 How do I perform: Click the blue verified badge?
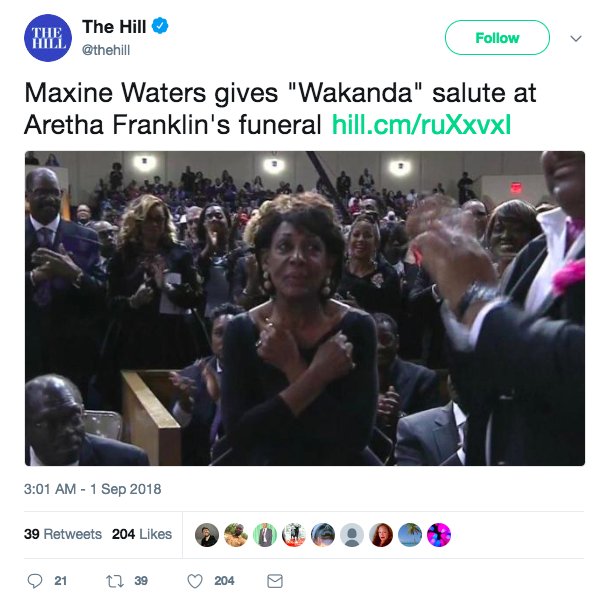[x=160, y=26]
